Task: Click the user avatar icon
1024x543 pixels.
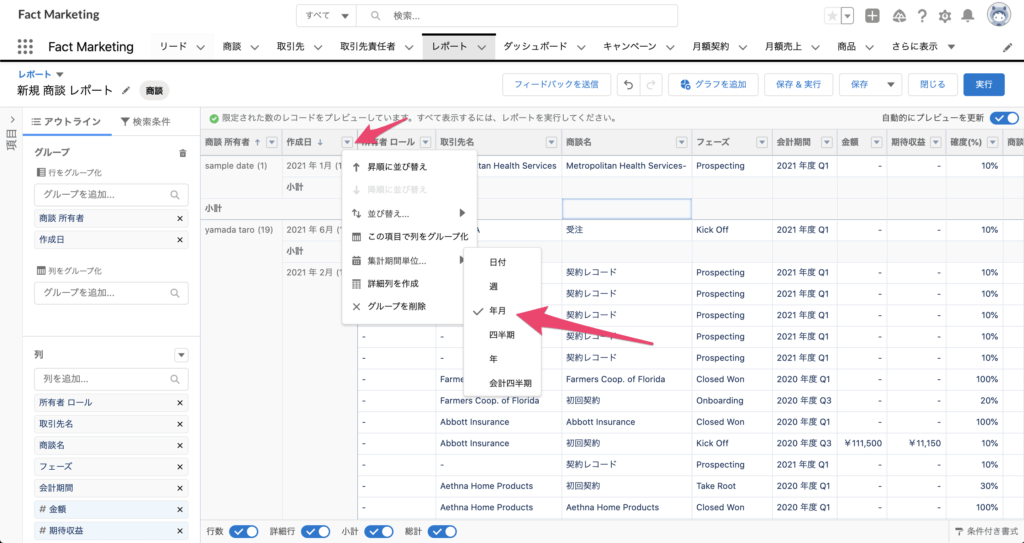Action: 999,15
